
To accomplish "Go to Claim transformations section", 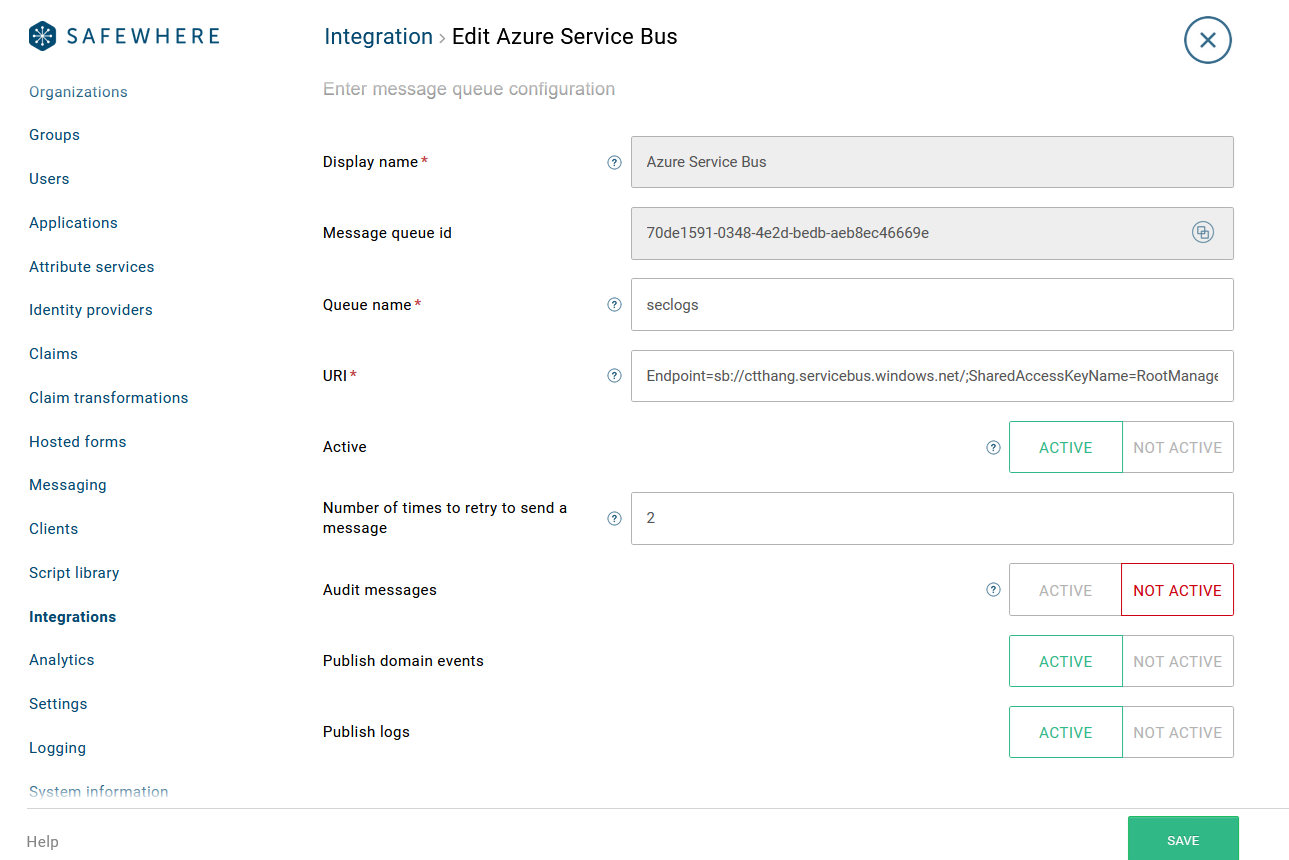I will [x=108, y=398].
